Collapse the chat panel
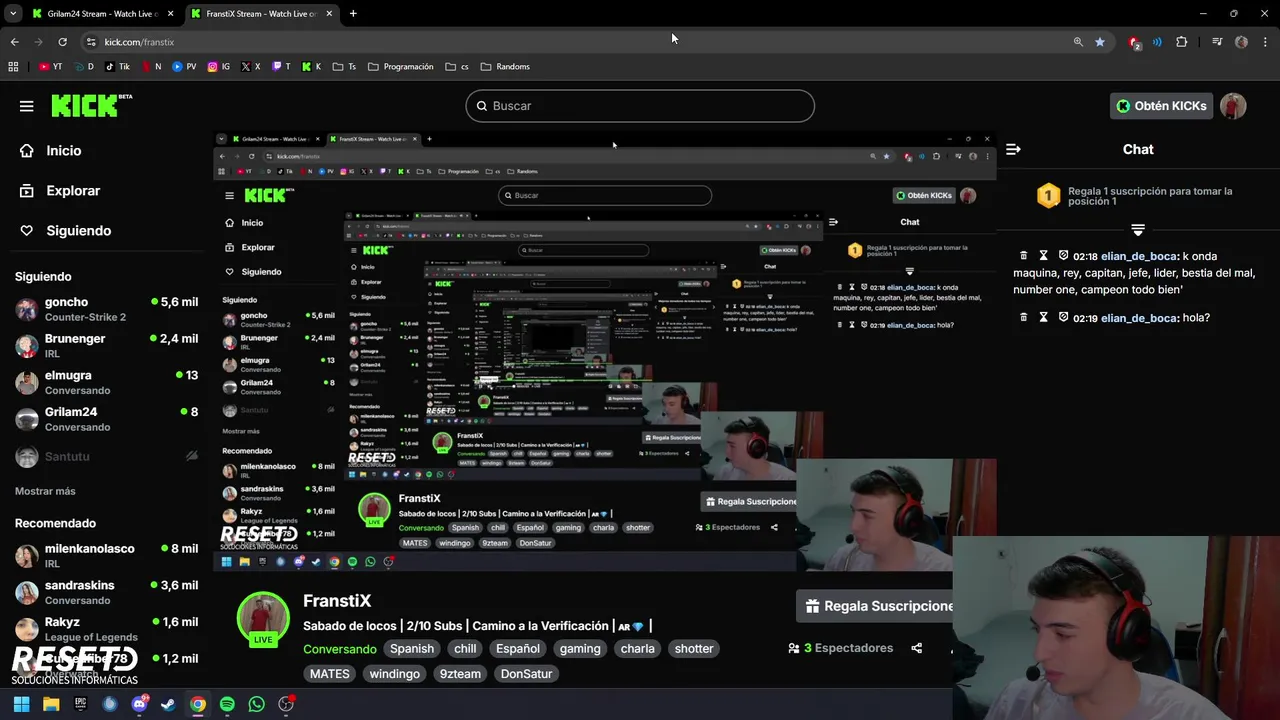This screenshot has height=720, width=1280. click(x=1013, y=149)
